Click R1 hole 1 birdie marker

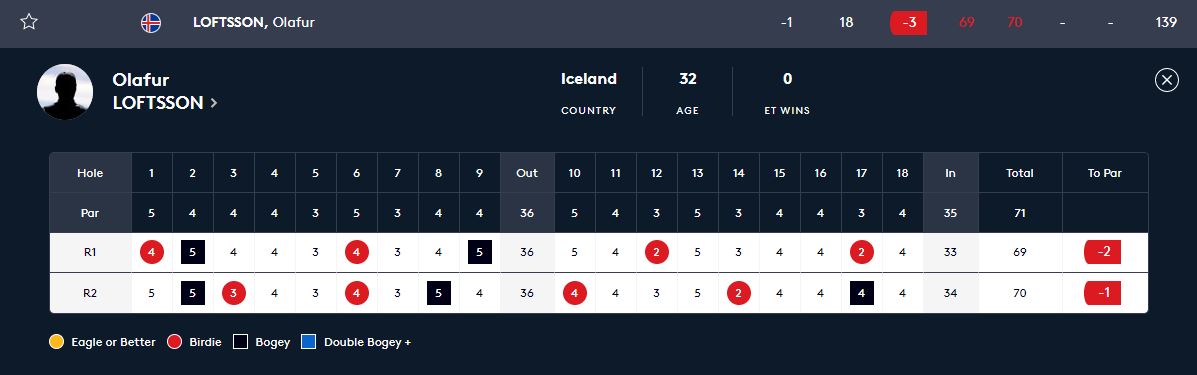(152, 252)
